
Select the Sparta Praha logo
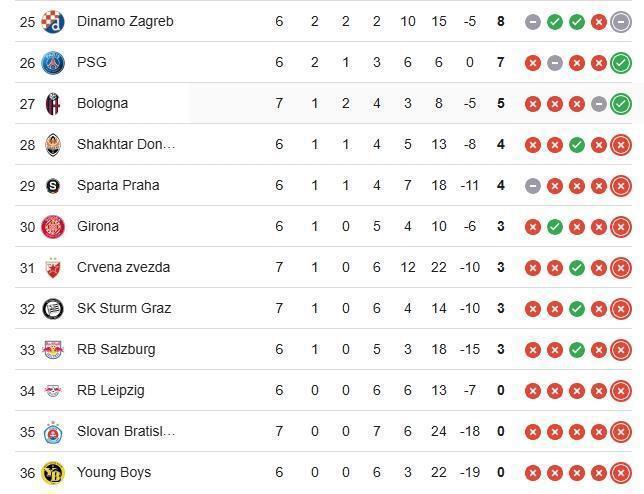point(53,186)
